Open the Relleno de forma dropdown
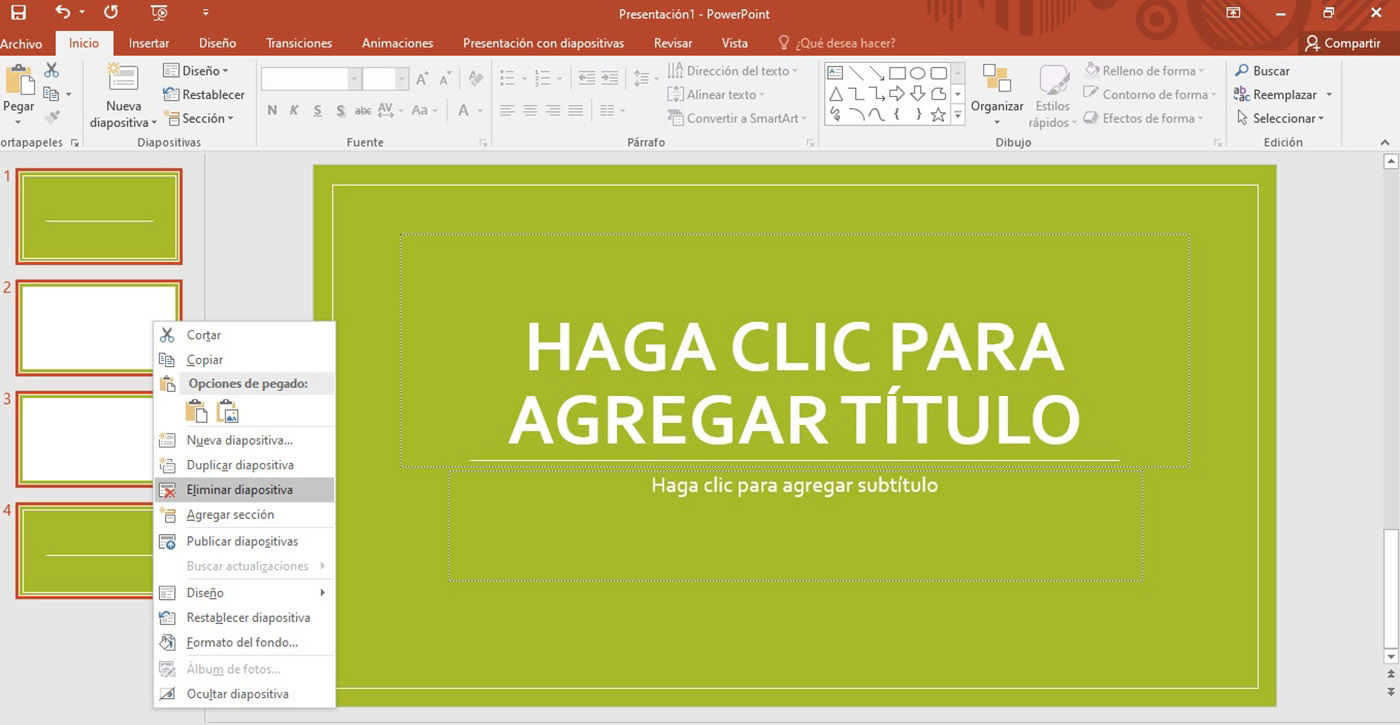 pos(1143,71)
